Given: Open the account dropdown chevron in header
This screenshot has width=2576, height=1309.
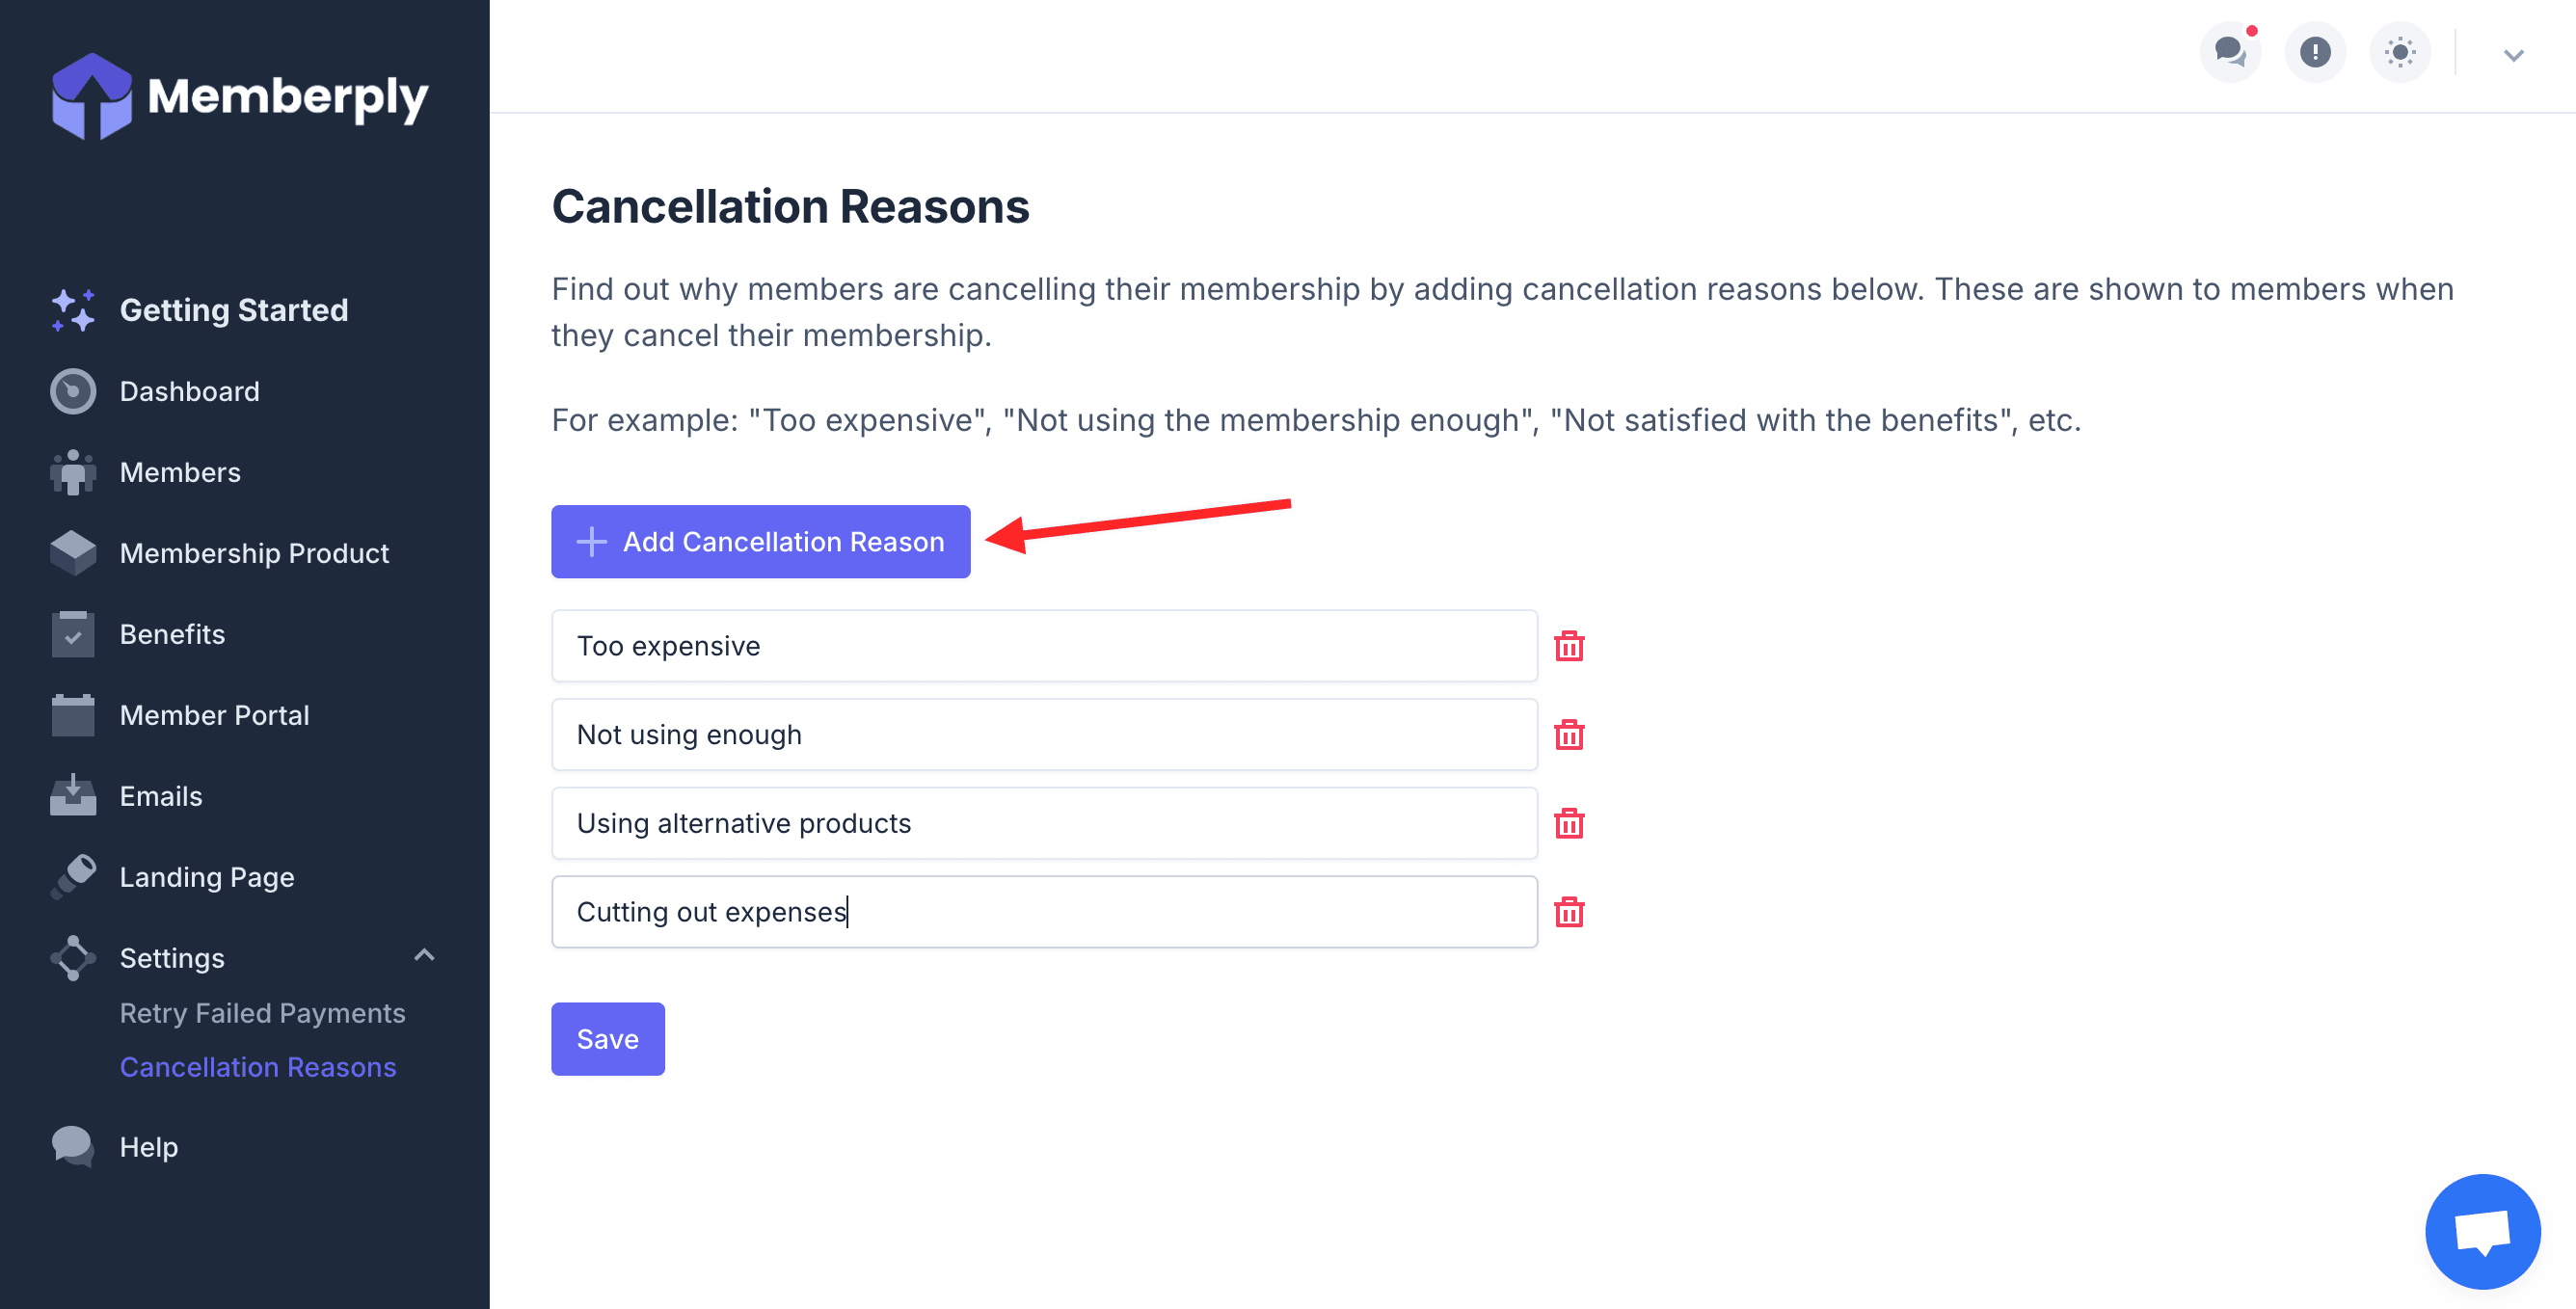Looking at the screenshot, I should pos(2513,55).
